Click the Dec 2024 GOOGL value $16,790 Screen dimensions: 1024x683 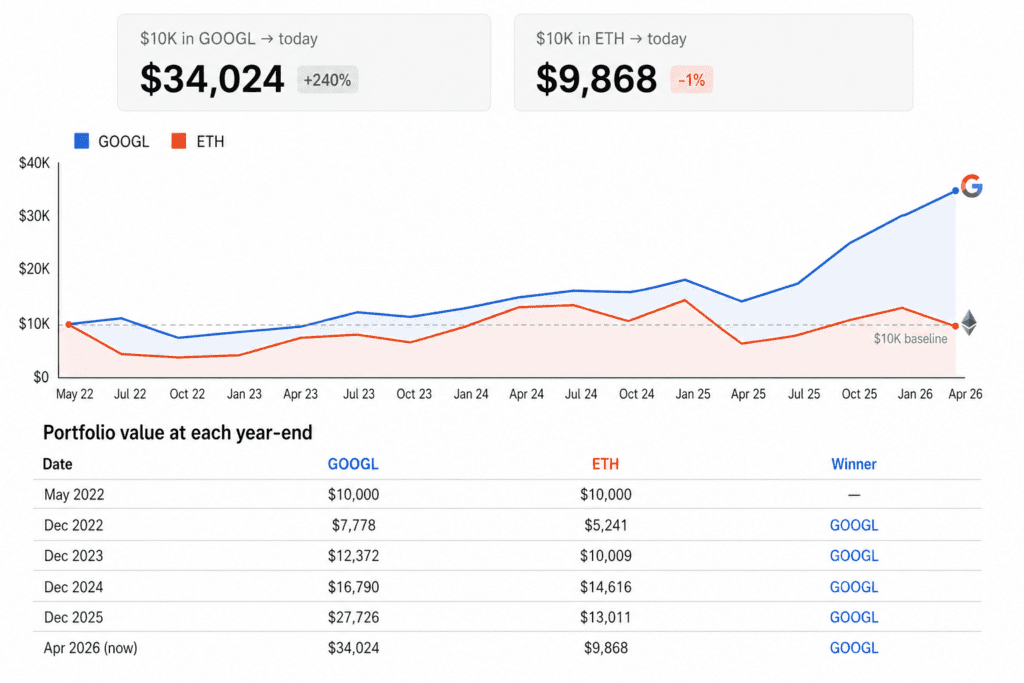(353, 587)
